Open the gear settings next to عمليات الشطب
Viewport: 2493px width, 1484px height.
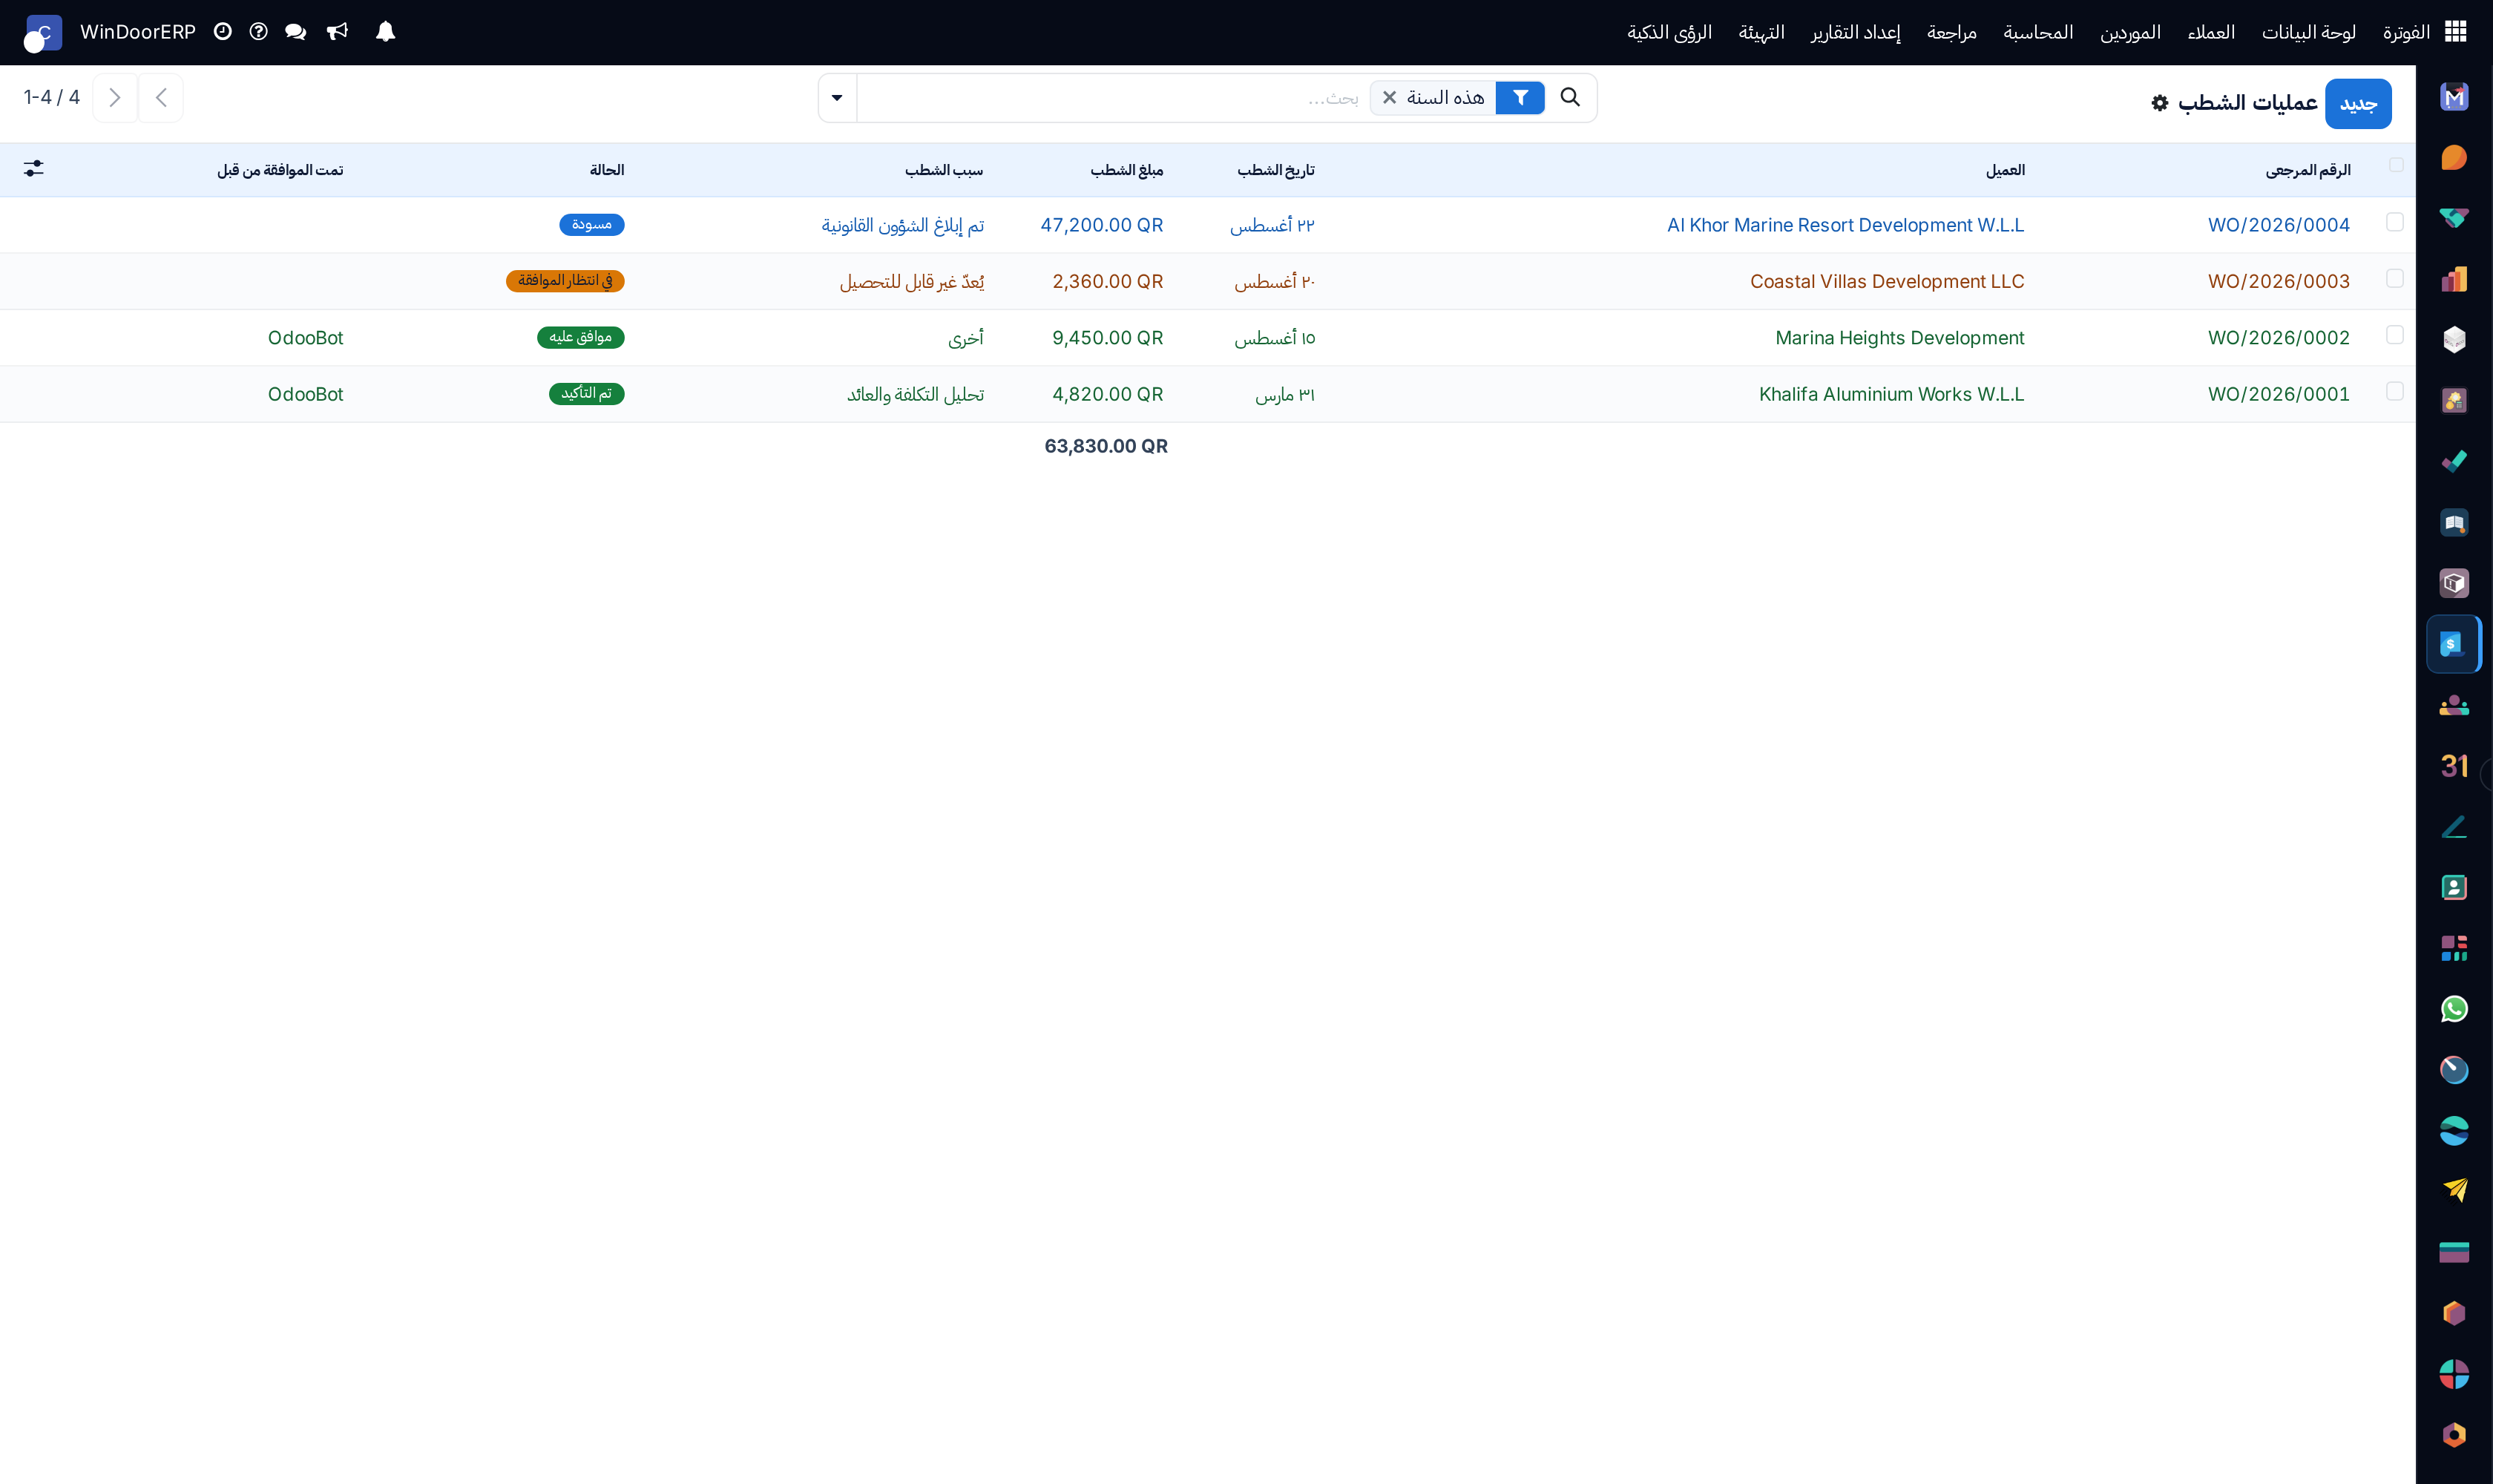2160,103
